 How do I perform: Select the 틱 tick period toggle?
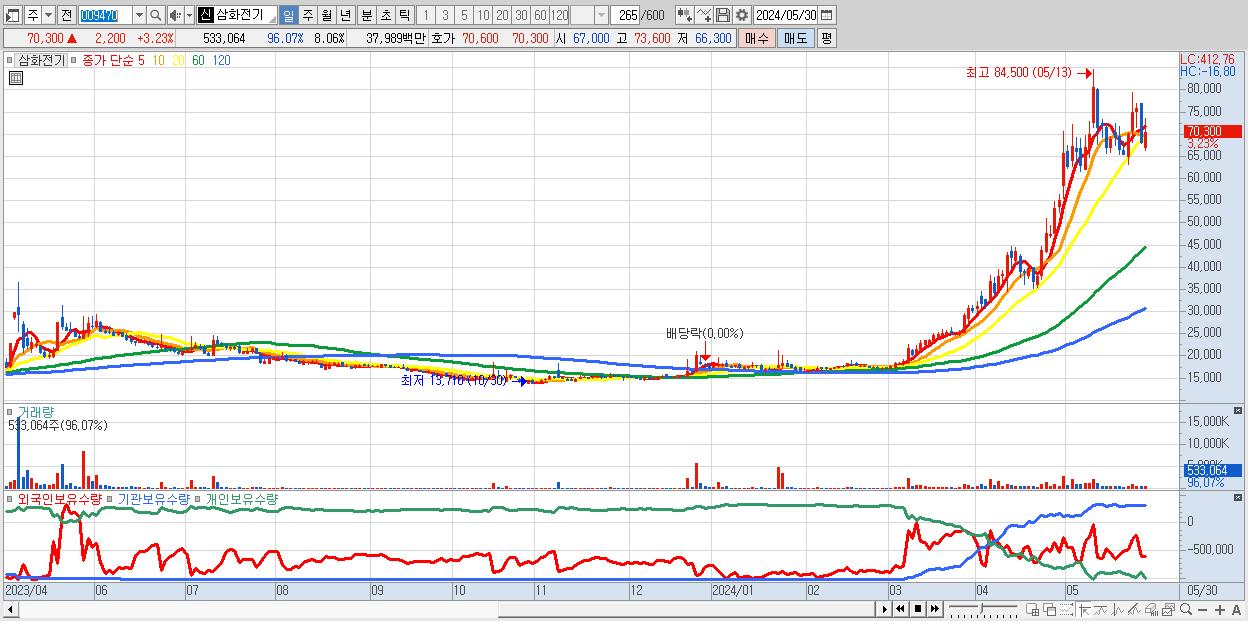404,15
